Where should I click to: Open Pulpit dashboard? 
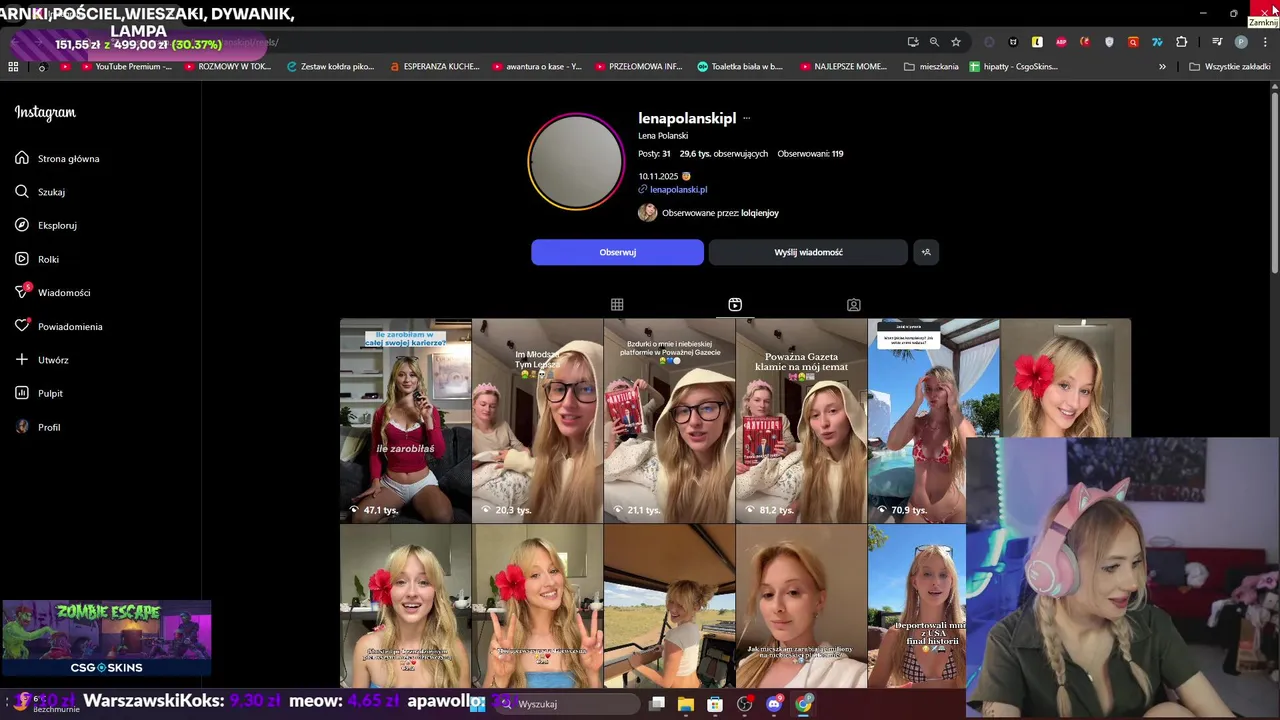pyautogui.click(x=40, y=393)
